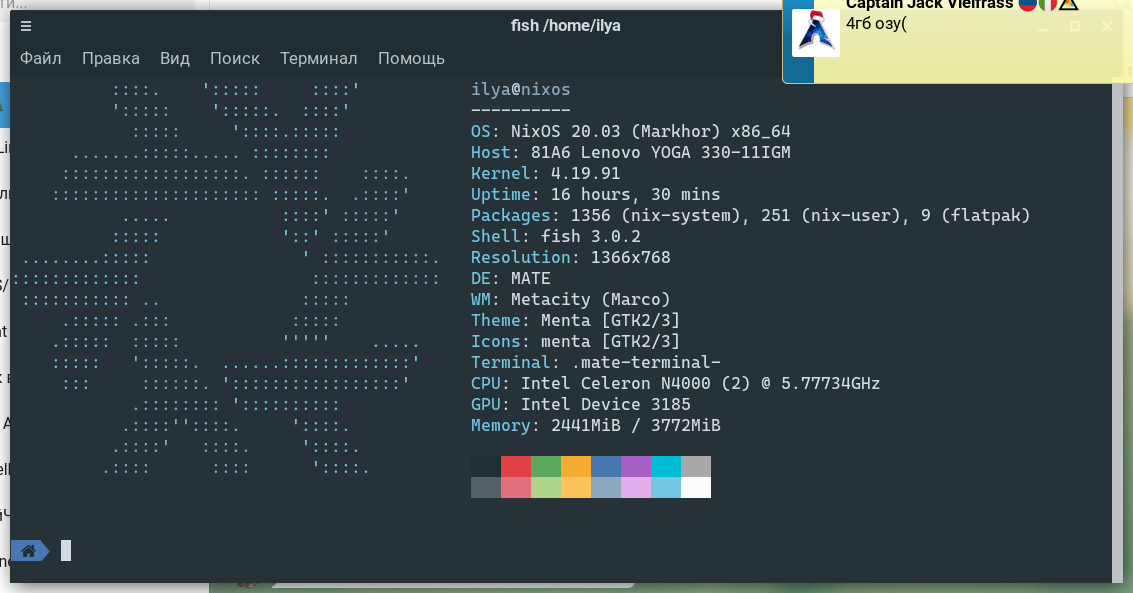Viewport: 1133px width, 593px height.
Task: Click the notification message 4гб озу(
Action: tap(876, 24)
